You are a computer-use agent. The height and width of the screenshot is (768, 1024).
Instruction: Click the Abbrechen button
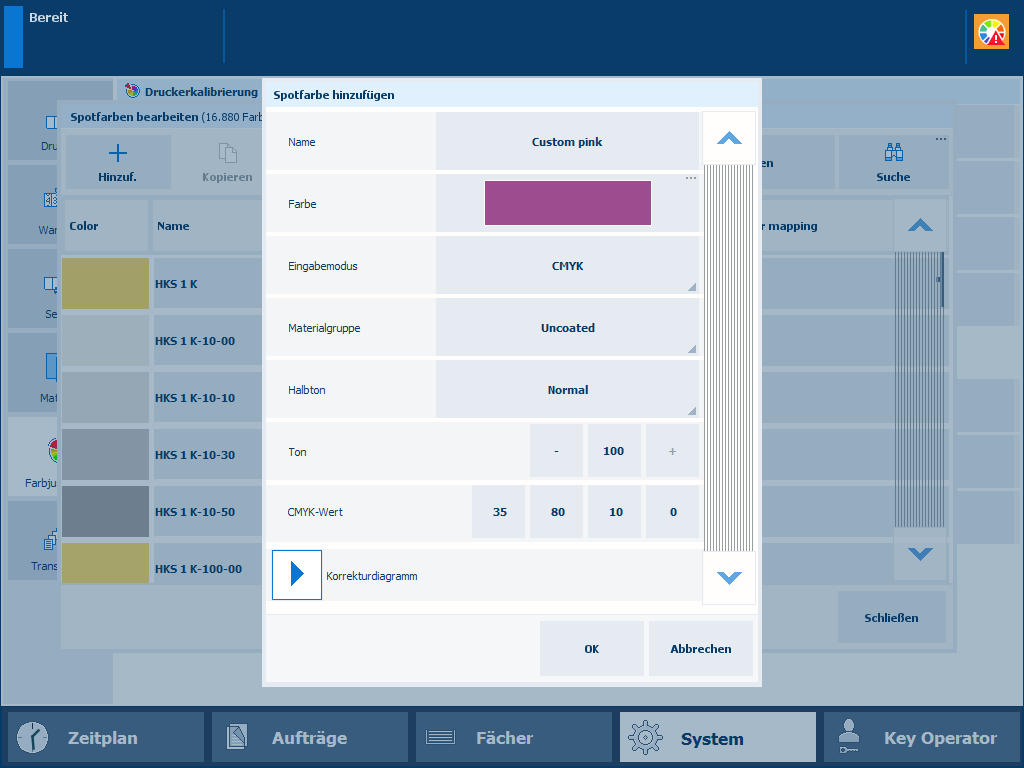pyautogui.click(x=700, y=649)
